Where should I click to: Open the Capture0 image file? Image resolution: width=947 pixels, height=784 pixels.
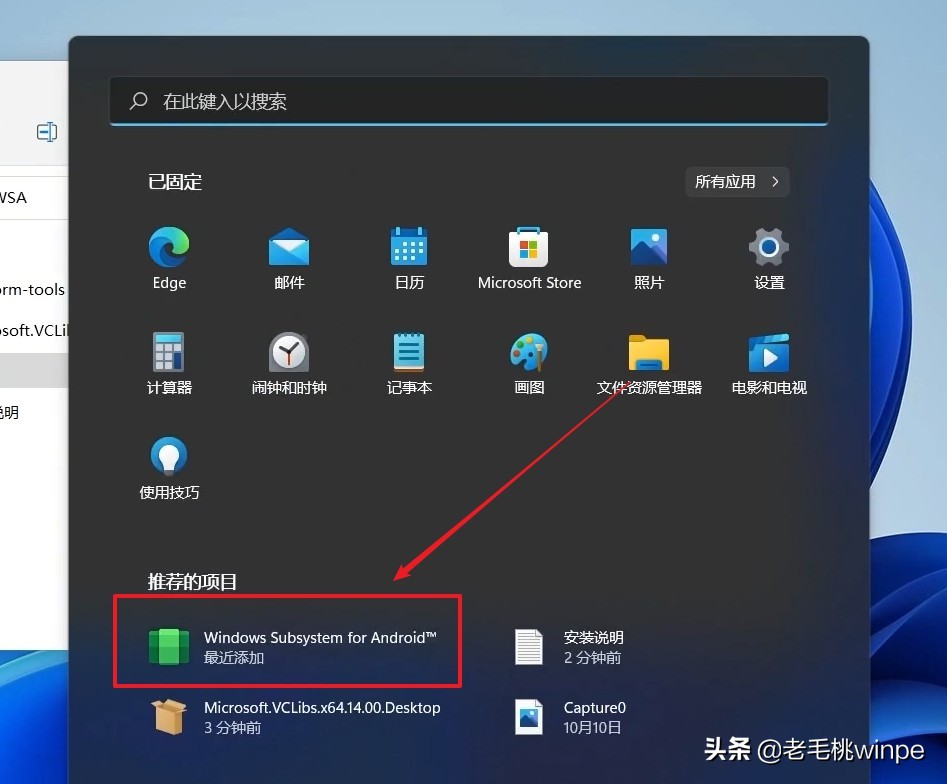point(570,717)
